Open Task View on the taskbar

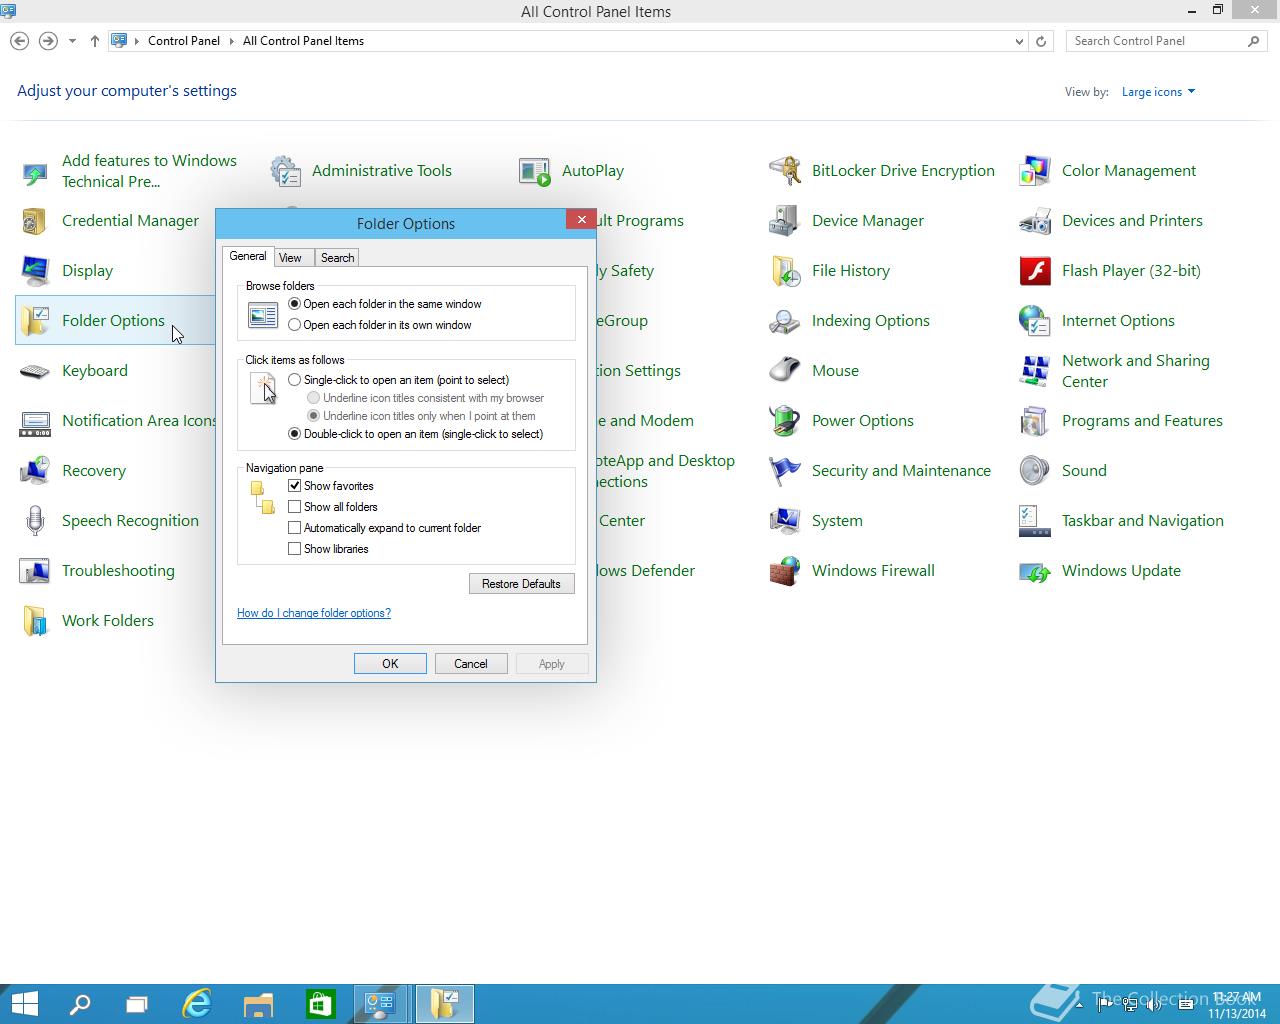coord(137,1004)
